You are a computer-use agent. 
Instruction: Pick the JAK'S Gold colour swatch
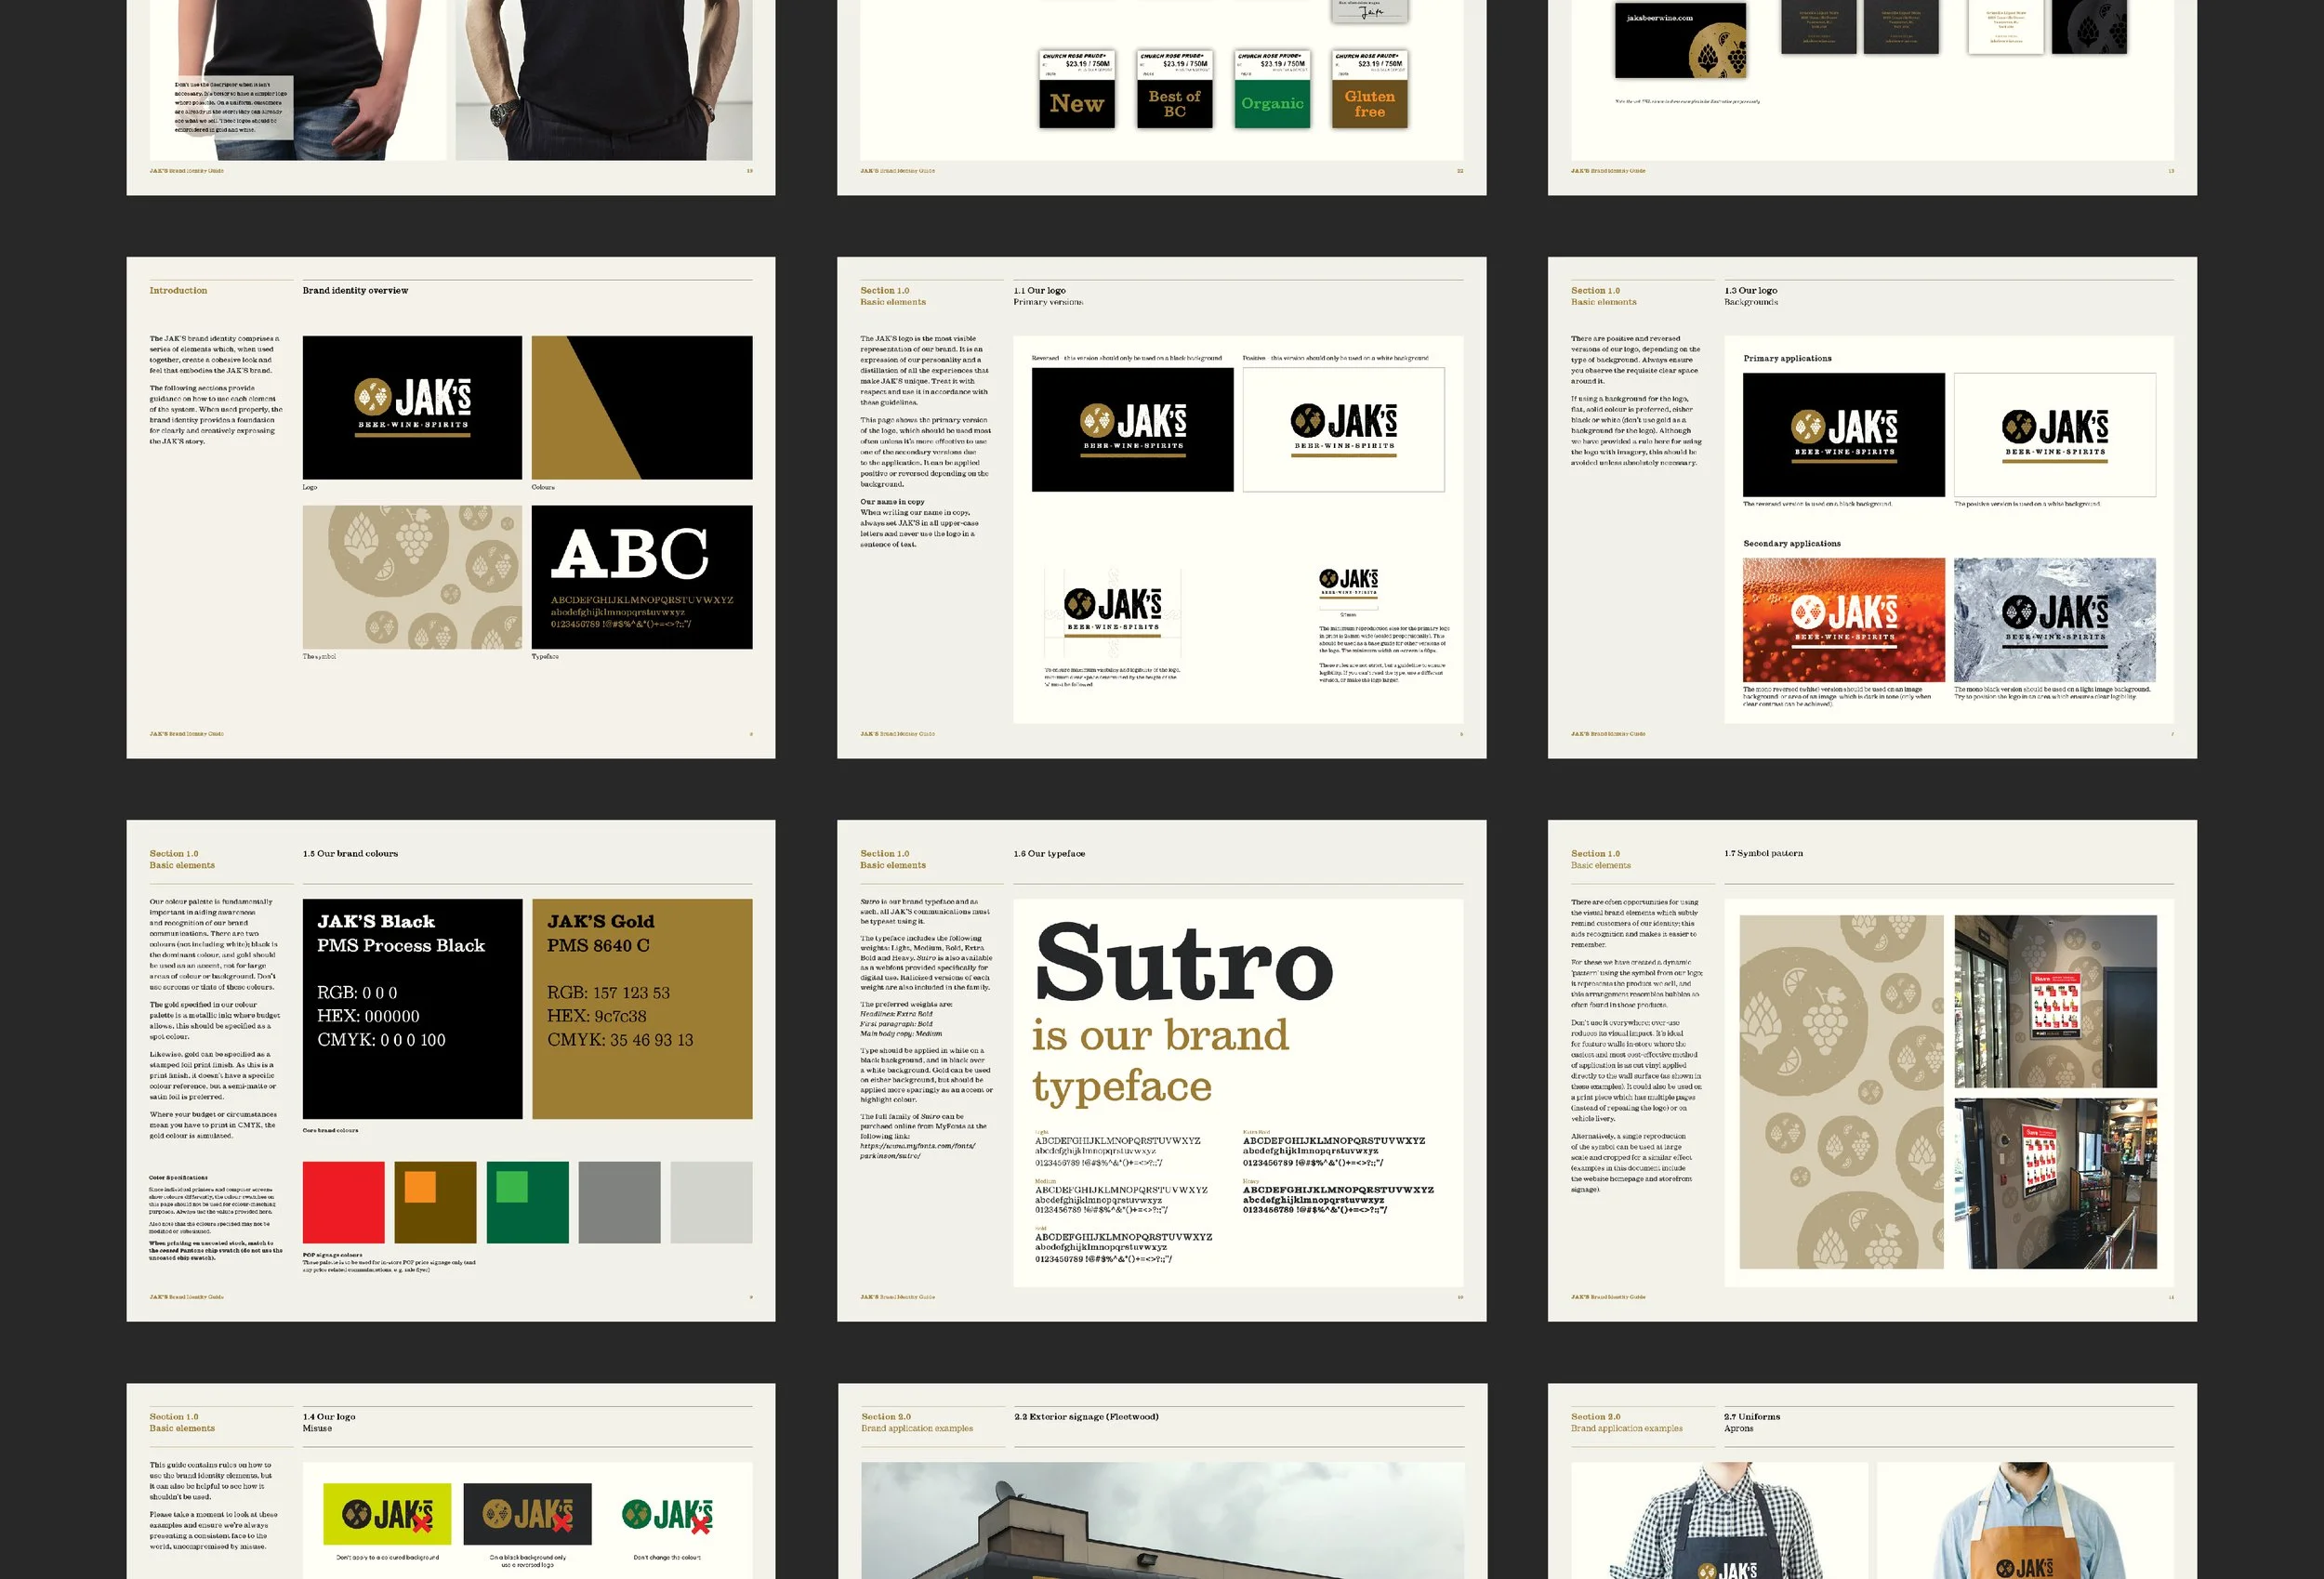point(642,1009)
